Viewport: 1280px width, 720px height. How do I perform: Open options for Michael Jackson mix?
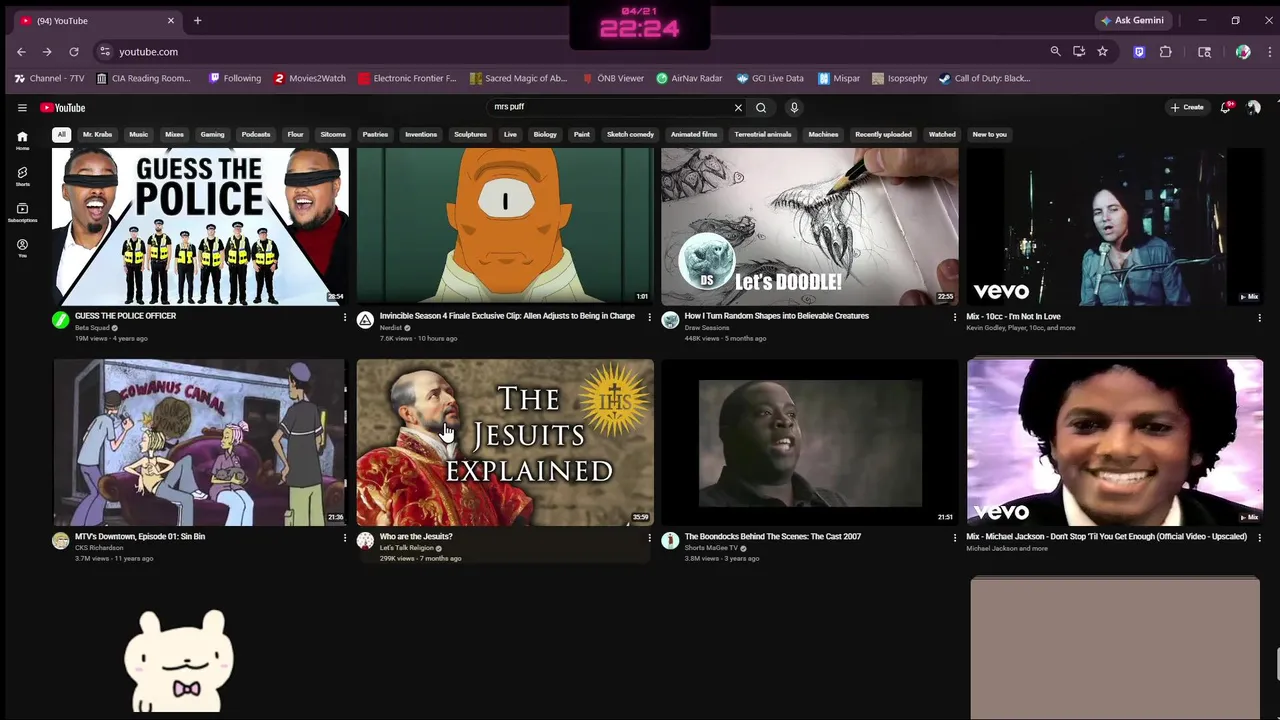pyautogui.click(x=1259, y=538)
